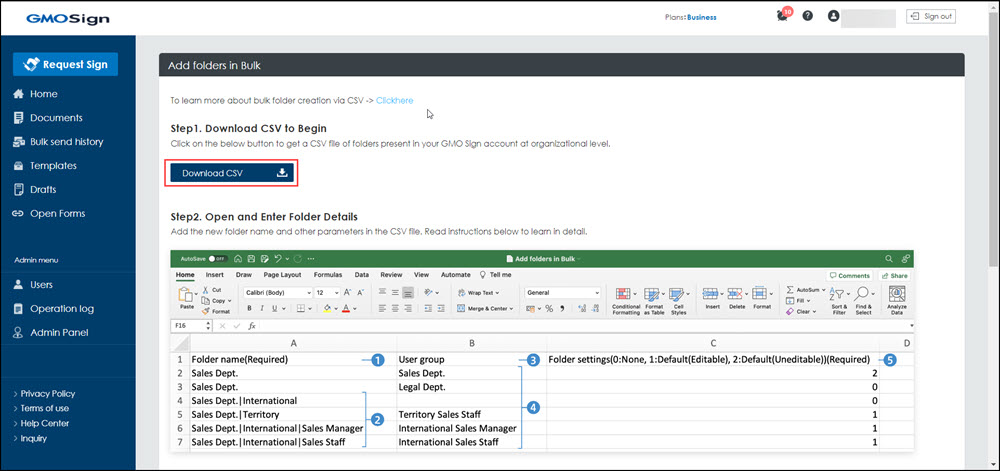Open the Wrap Text dropdown
The height and width of the screenshot is (471, 1000).
[x=479, y=293]
